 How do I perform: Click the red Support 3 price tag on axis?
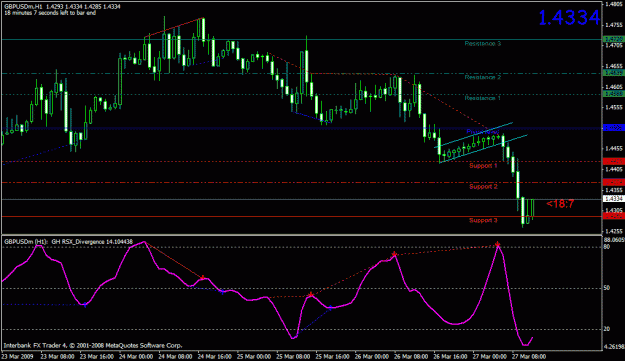tap(614, 216)
